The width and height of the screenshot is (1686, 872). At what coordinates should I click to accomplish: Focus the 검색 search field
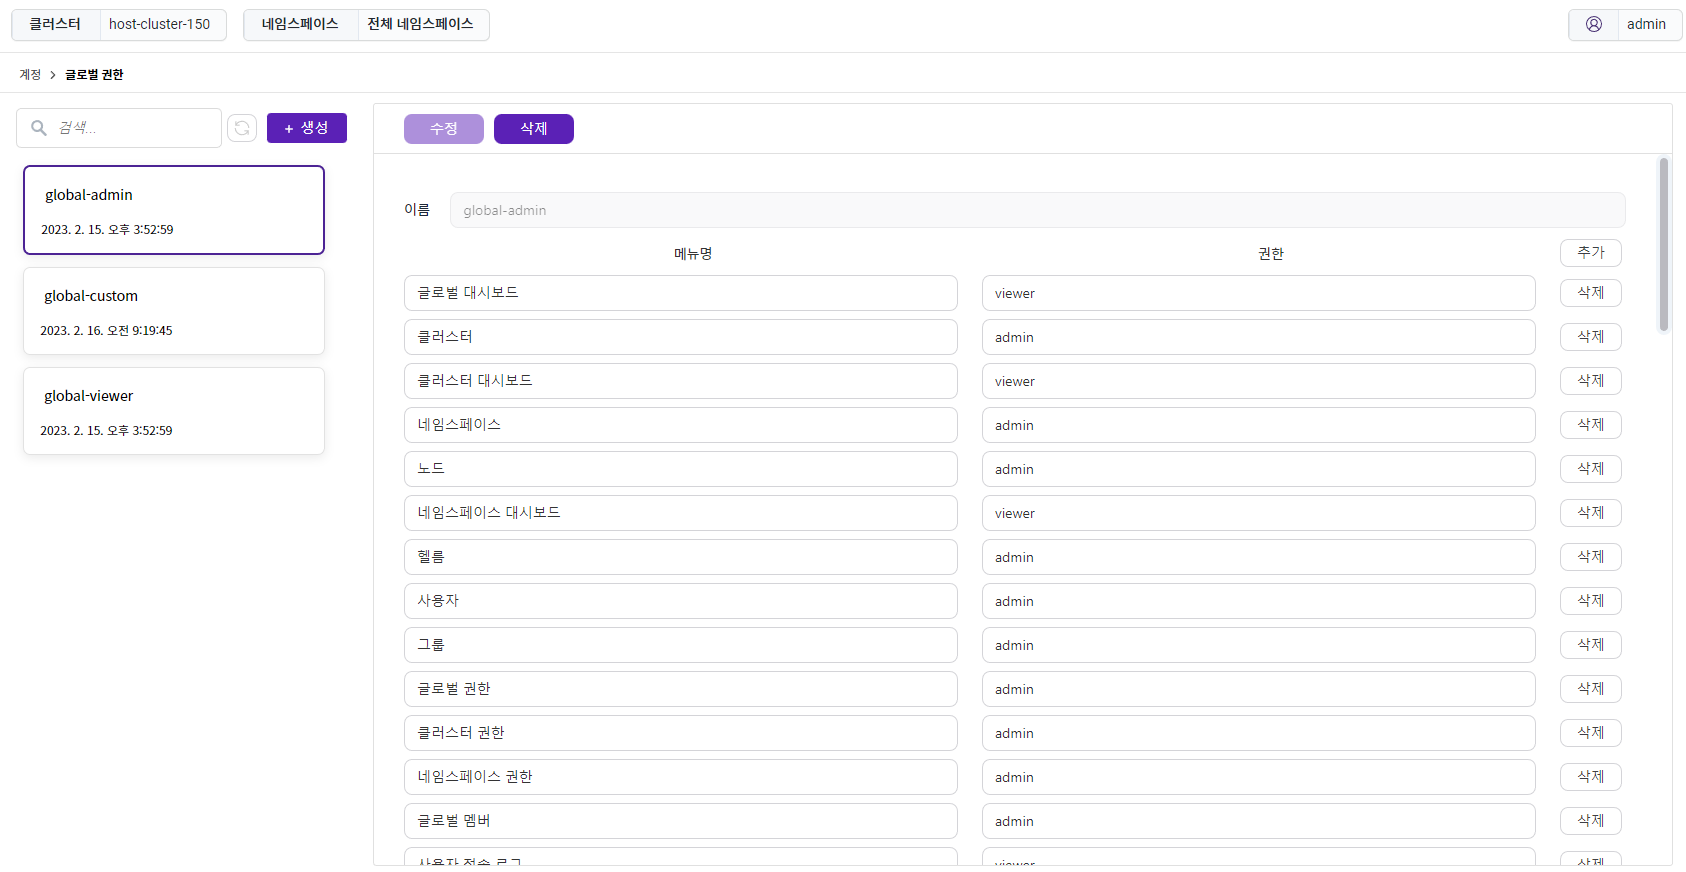click(119, 128)
